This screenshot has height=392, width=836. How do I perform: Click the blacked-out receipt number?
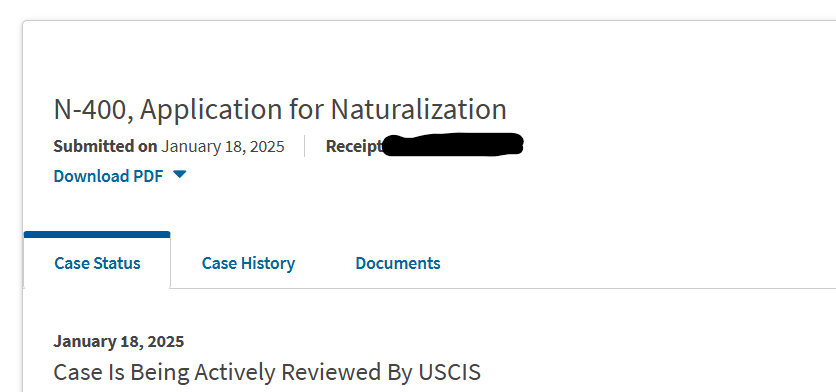(453, 144)
